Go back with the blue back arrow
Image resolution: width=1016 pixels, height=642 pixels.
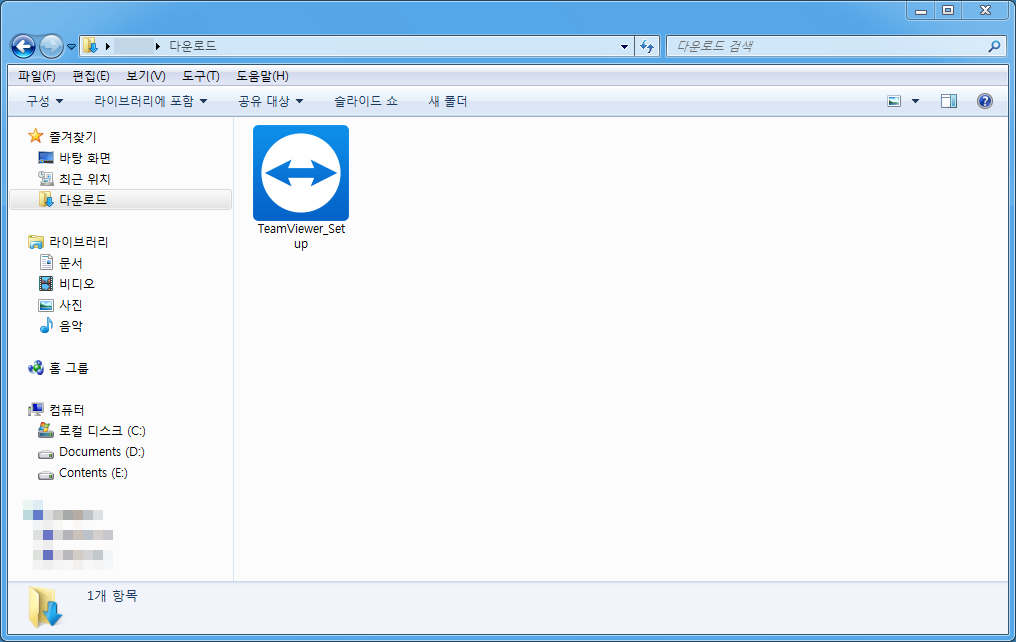coord(23,47)
